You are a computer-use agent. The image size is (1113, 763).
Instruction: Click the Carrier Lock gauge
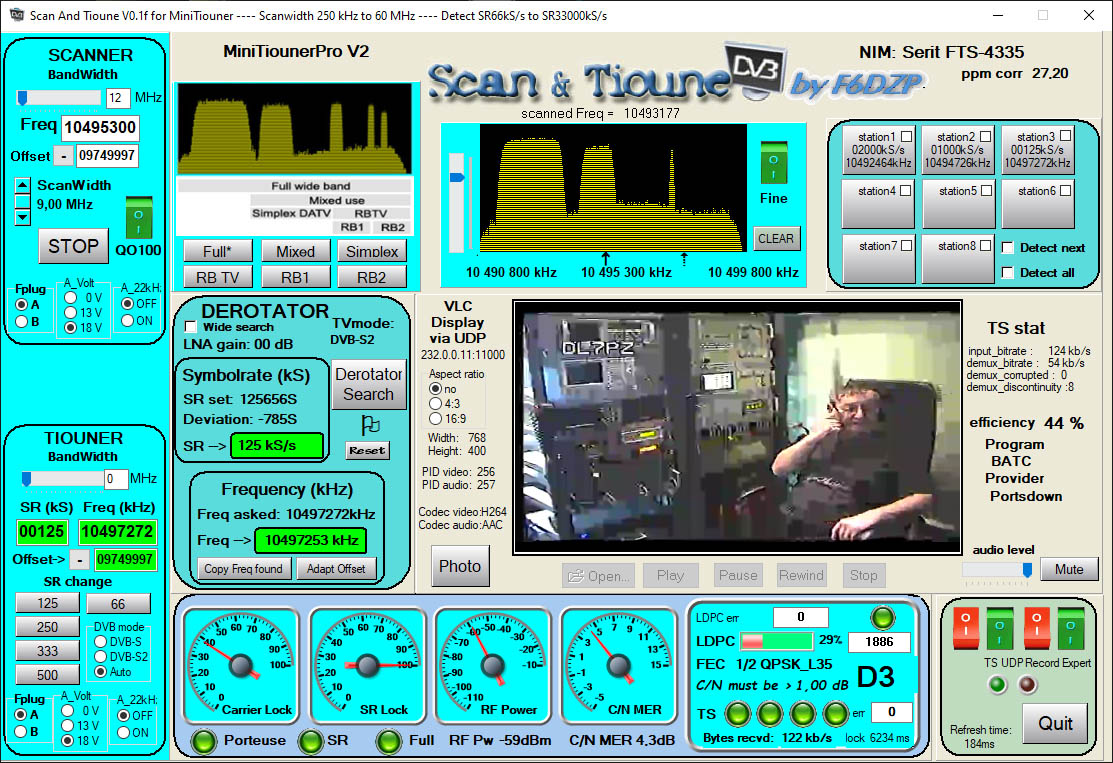241,665
